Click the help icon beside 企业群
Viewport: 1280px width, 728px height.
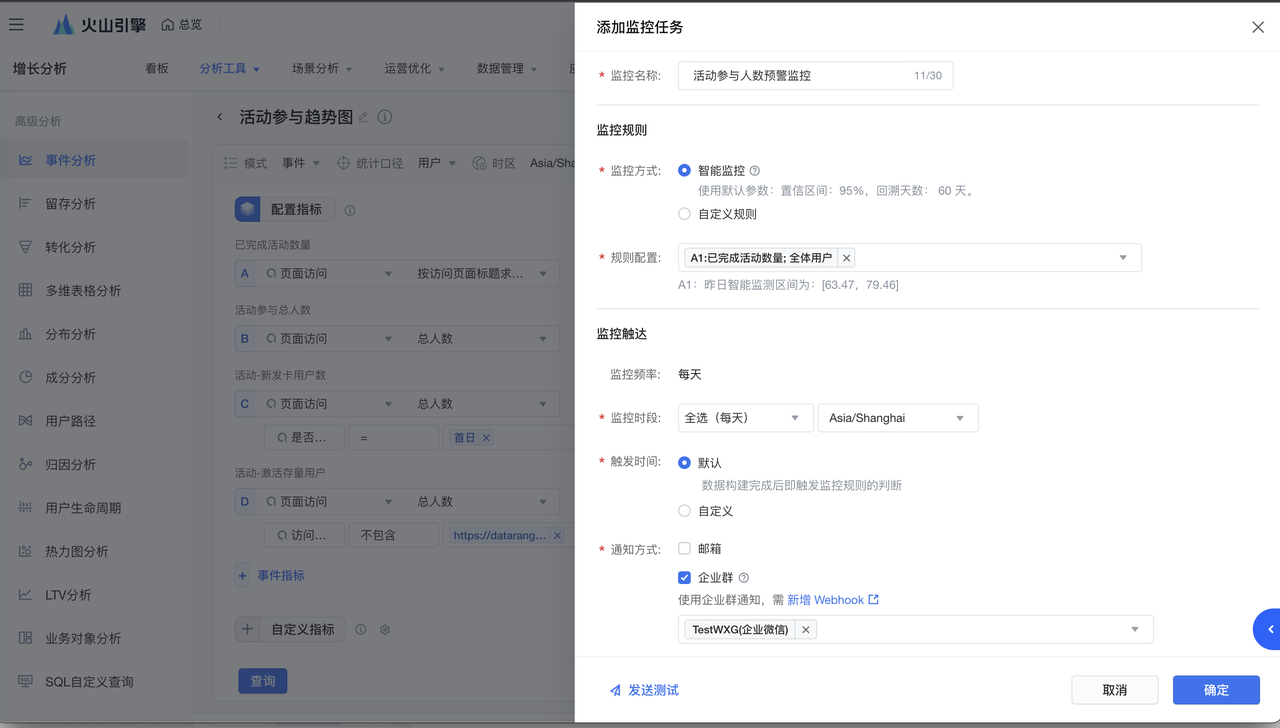(744, 578)
